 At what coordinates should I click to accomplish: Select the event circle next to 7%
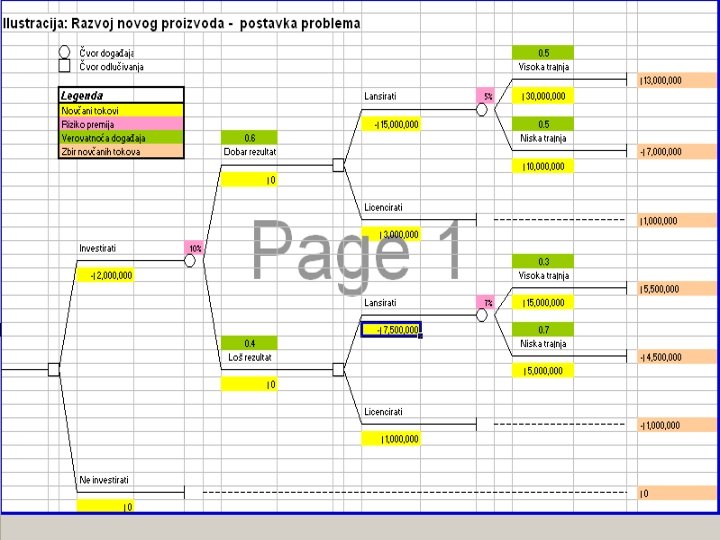pyautogui.click(x=481, y=315)
